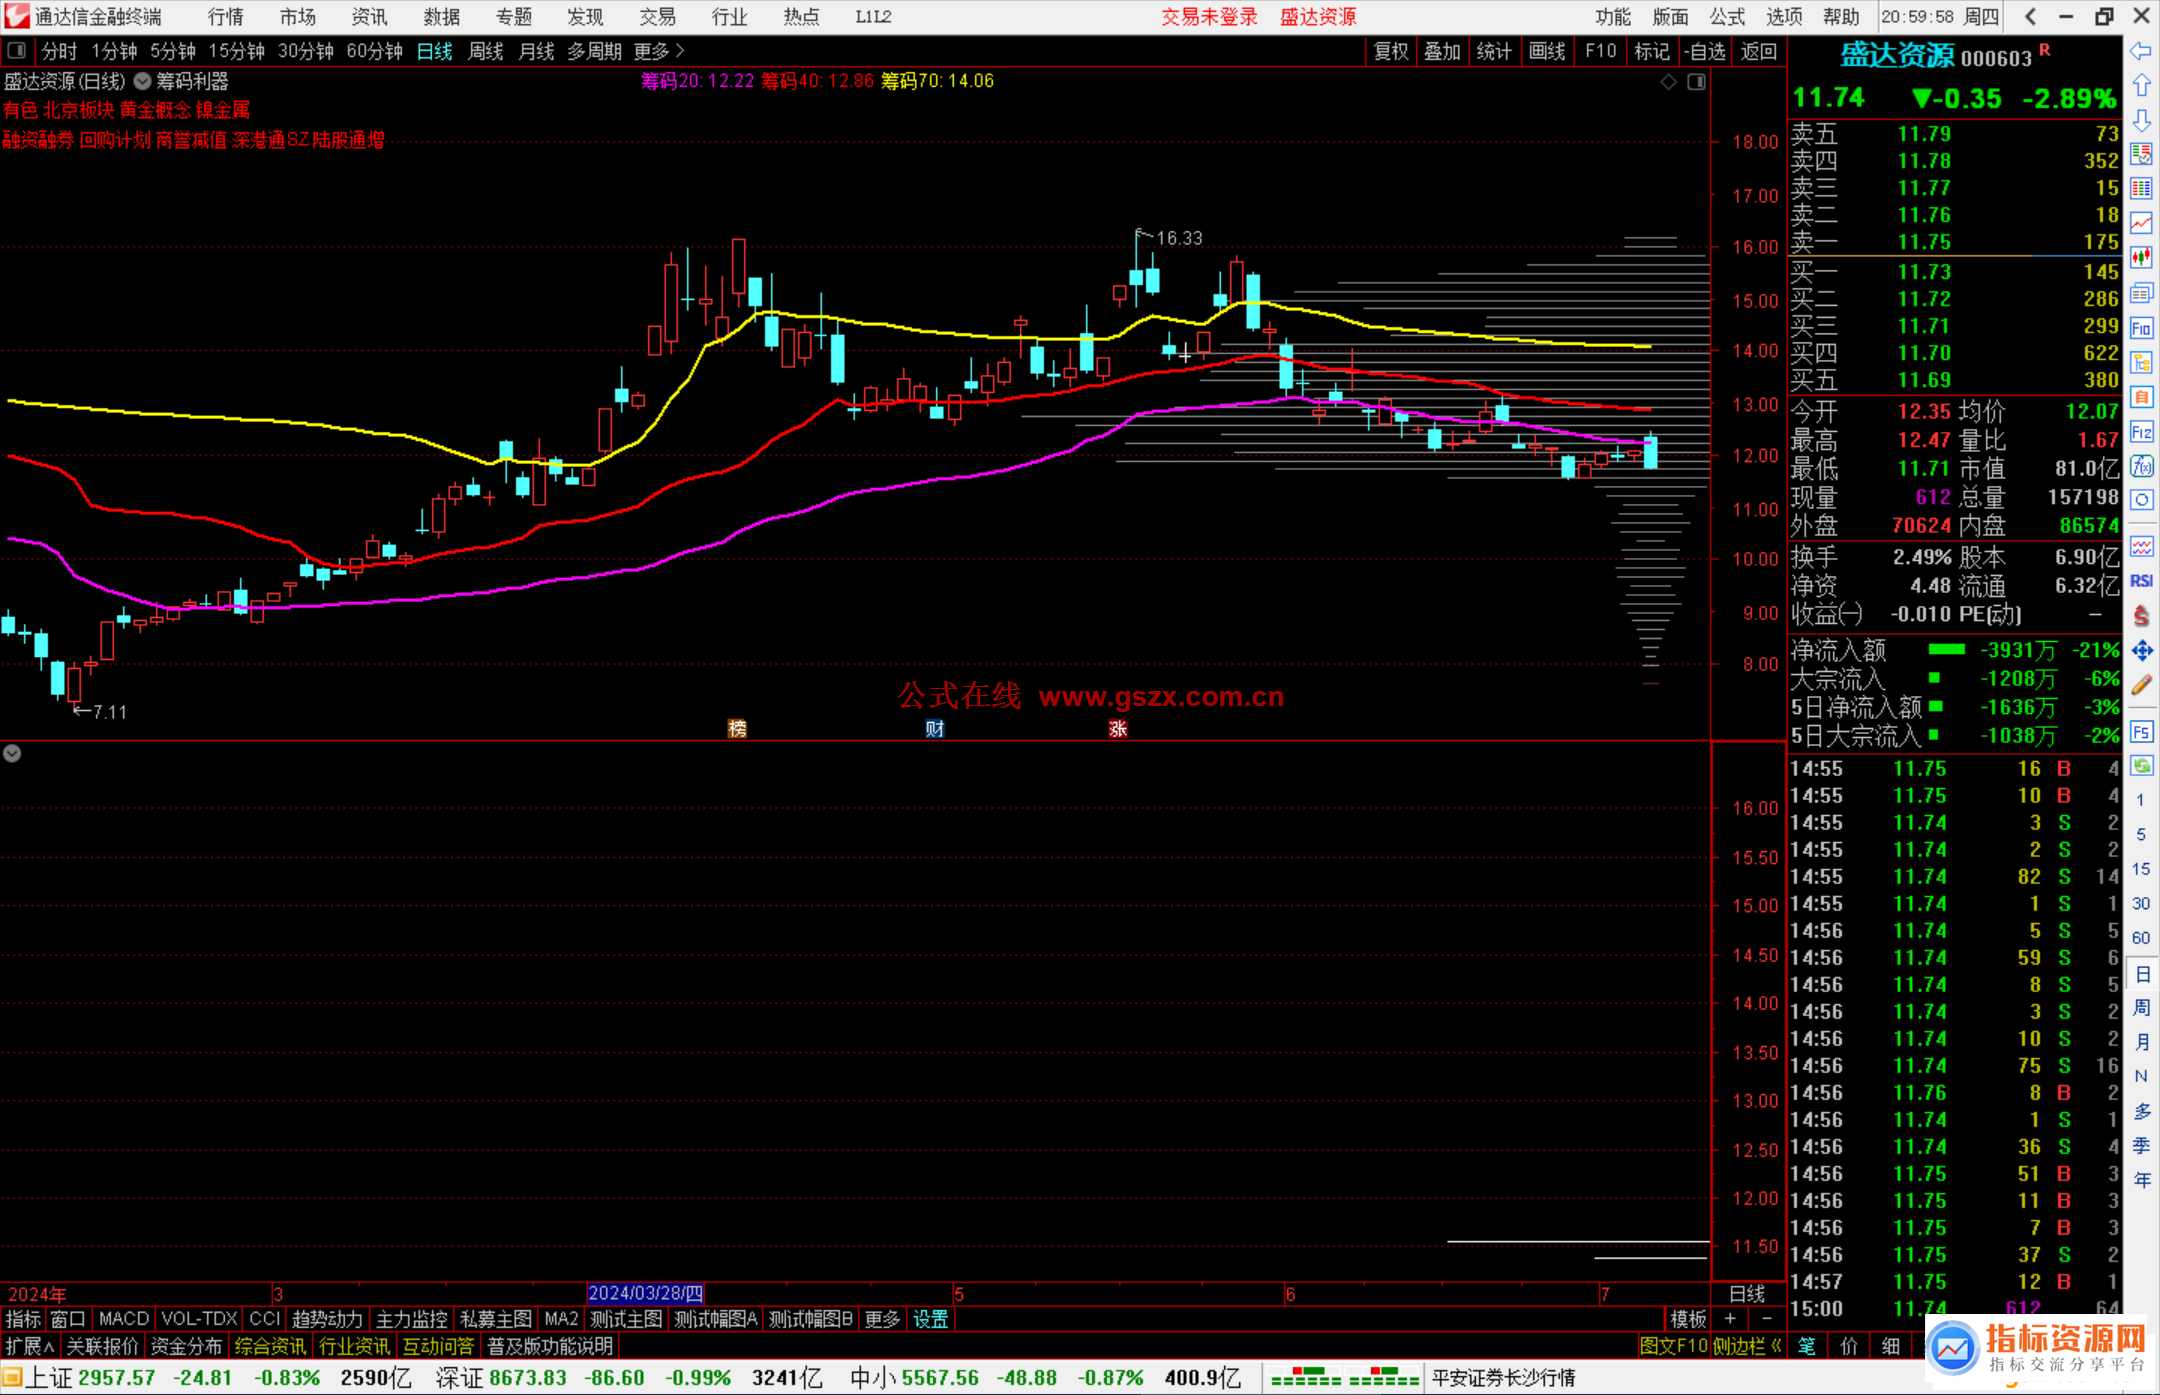Click the orange document icon in sidebar
This screenshot has height=1395, width=2160.
tap(2141, 397)
